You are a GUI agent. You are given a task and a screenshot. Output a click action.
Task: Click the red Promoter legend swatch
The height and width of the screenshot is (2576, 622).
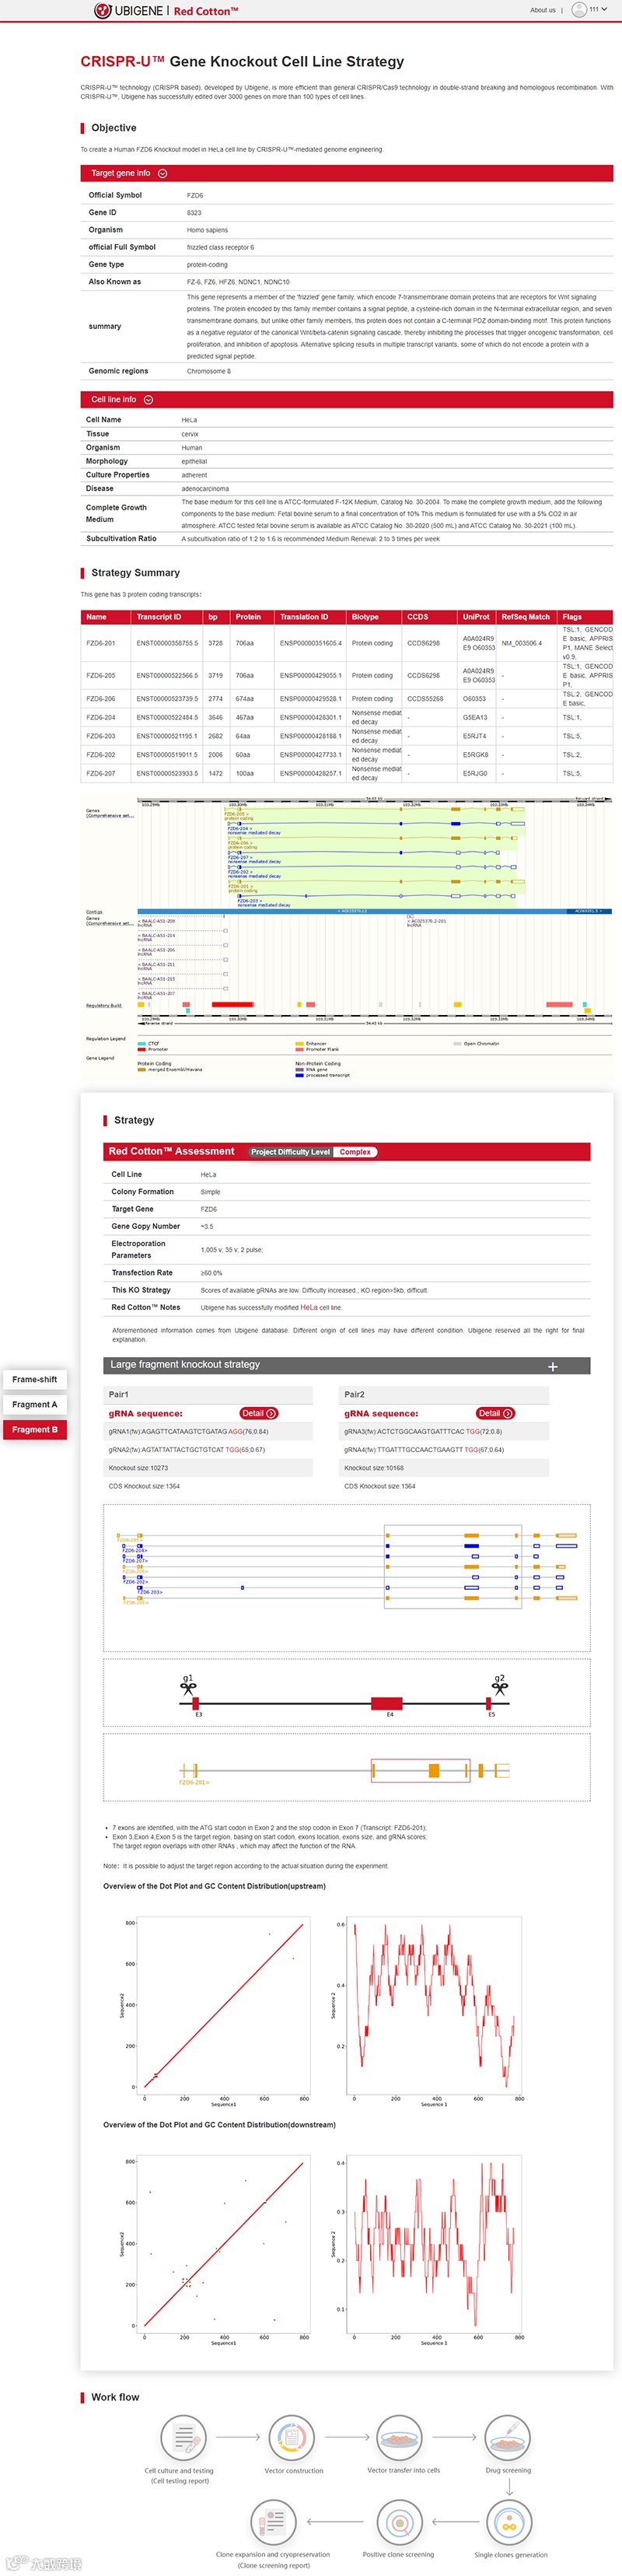tap(142, 1049)
